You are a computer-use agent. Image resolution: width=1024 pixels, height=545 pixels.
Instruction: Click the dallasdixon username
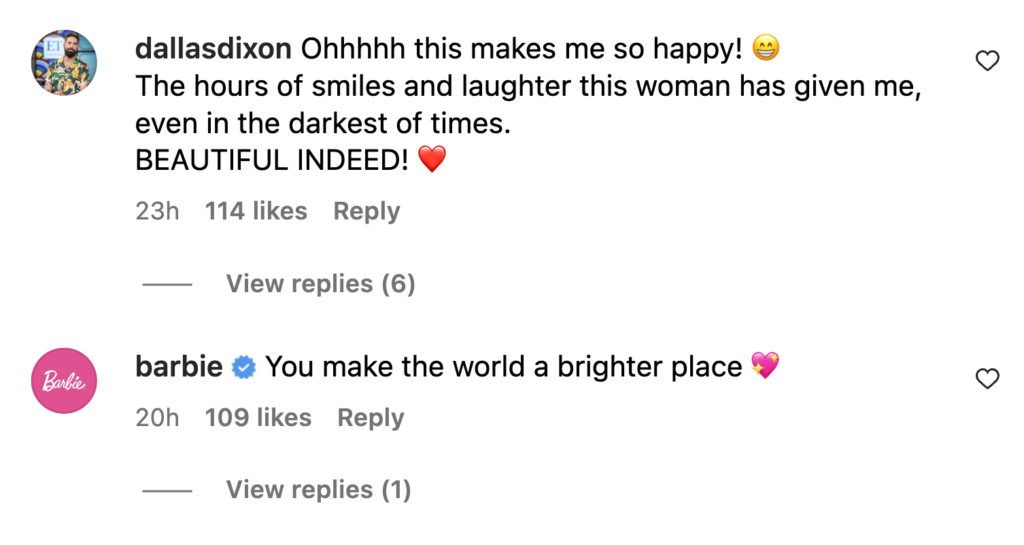pos(213,49)
